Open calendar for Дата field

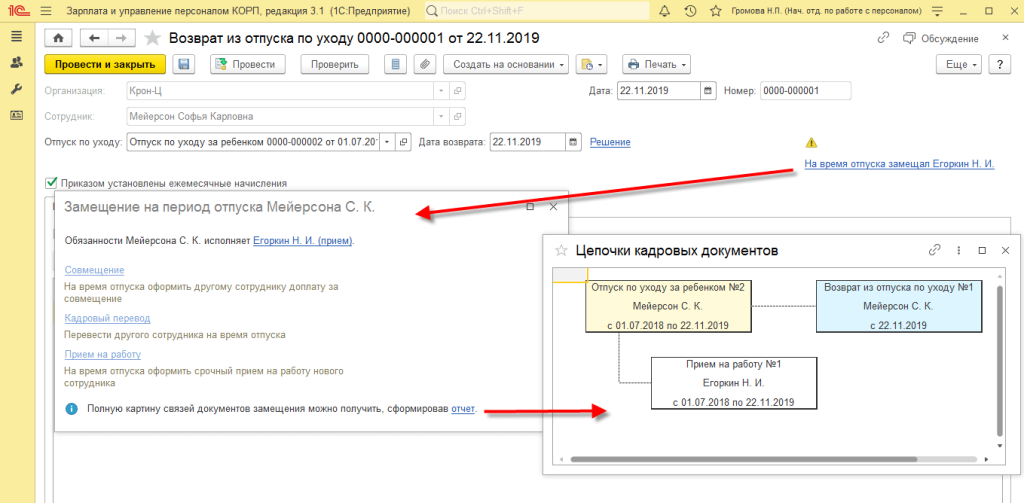[707, 91]
